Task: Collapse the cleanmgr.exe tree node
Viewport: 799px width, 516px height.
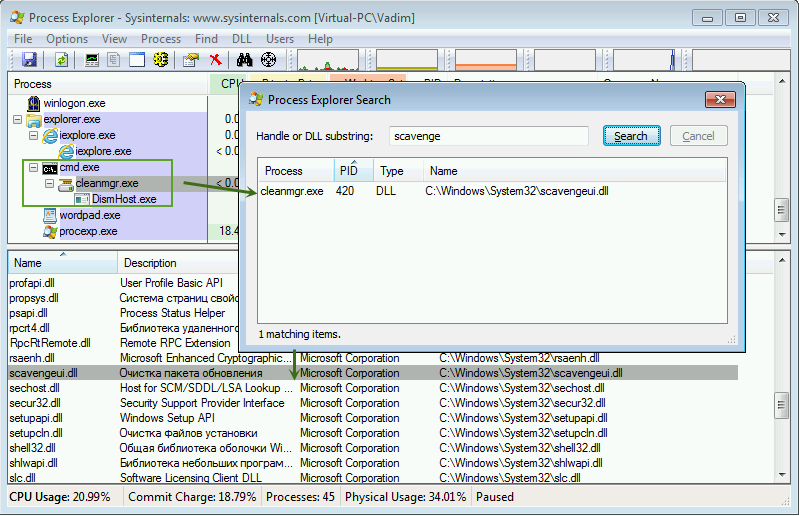Action: point(50,183)
